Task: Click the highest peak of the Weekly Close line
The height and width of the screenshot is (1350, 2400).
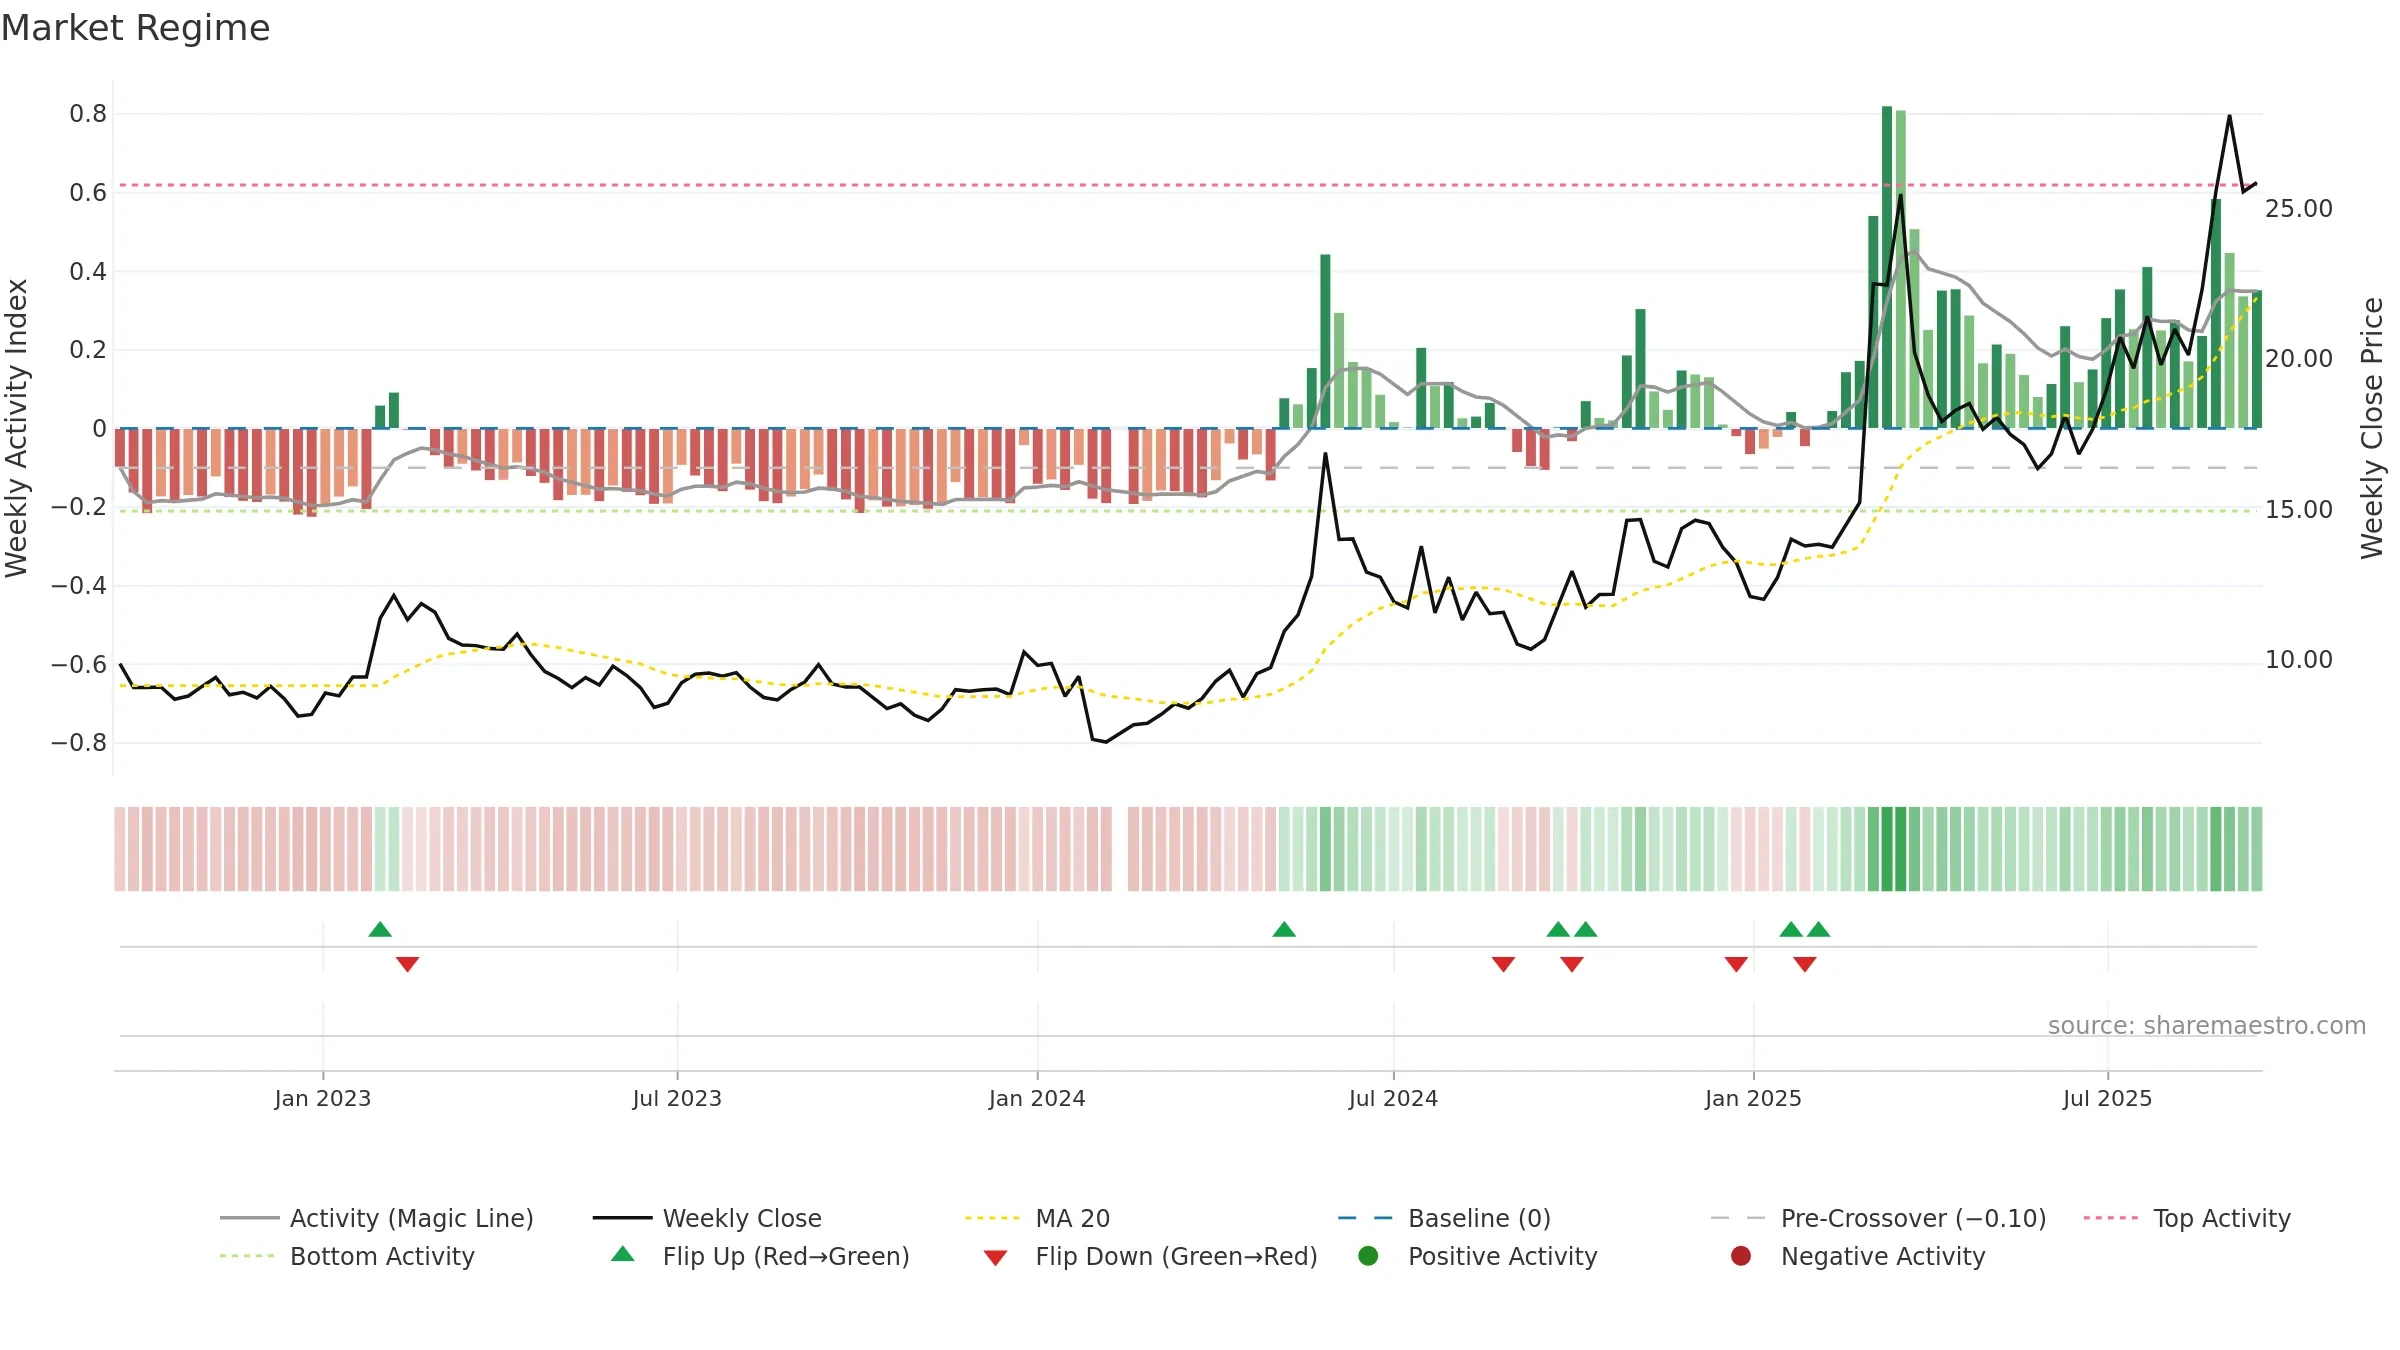Action: [2229, 116]
